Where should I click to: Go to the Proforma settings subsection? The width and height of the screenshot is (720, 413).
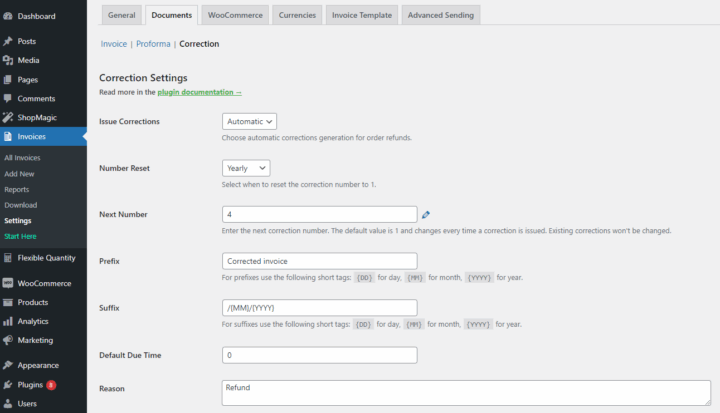coord(153,44)
